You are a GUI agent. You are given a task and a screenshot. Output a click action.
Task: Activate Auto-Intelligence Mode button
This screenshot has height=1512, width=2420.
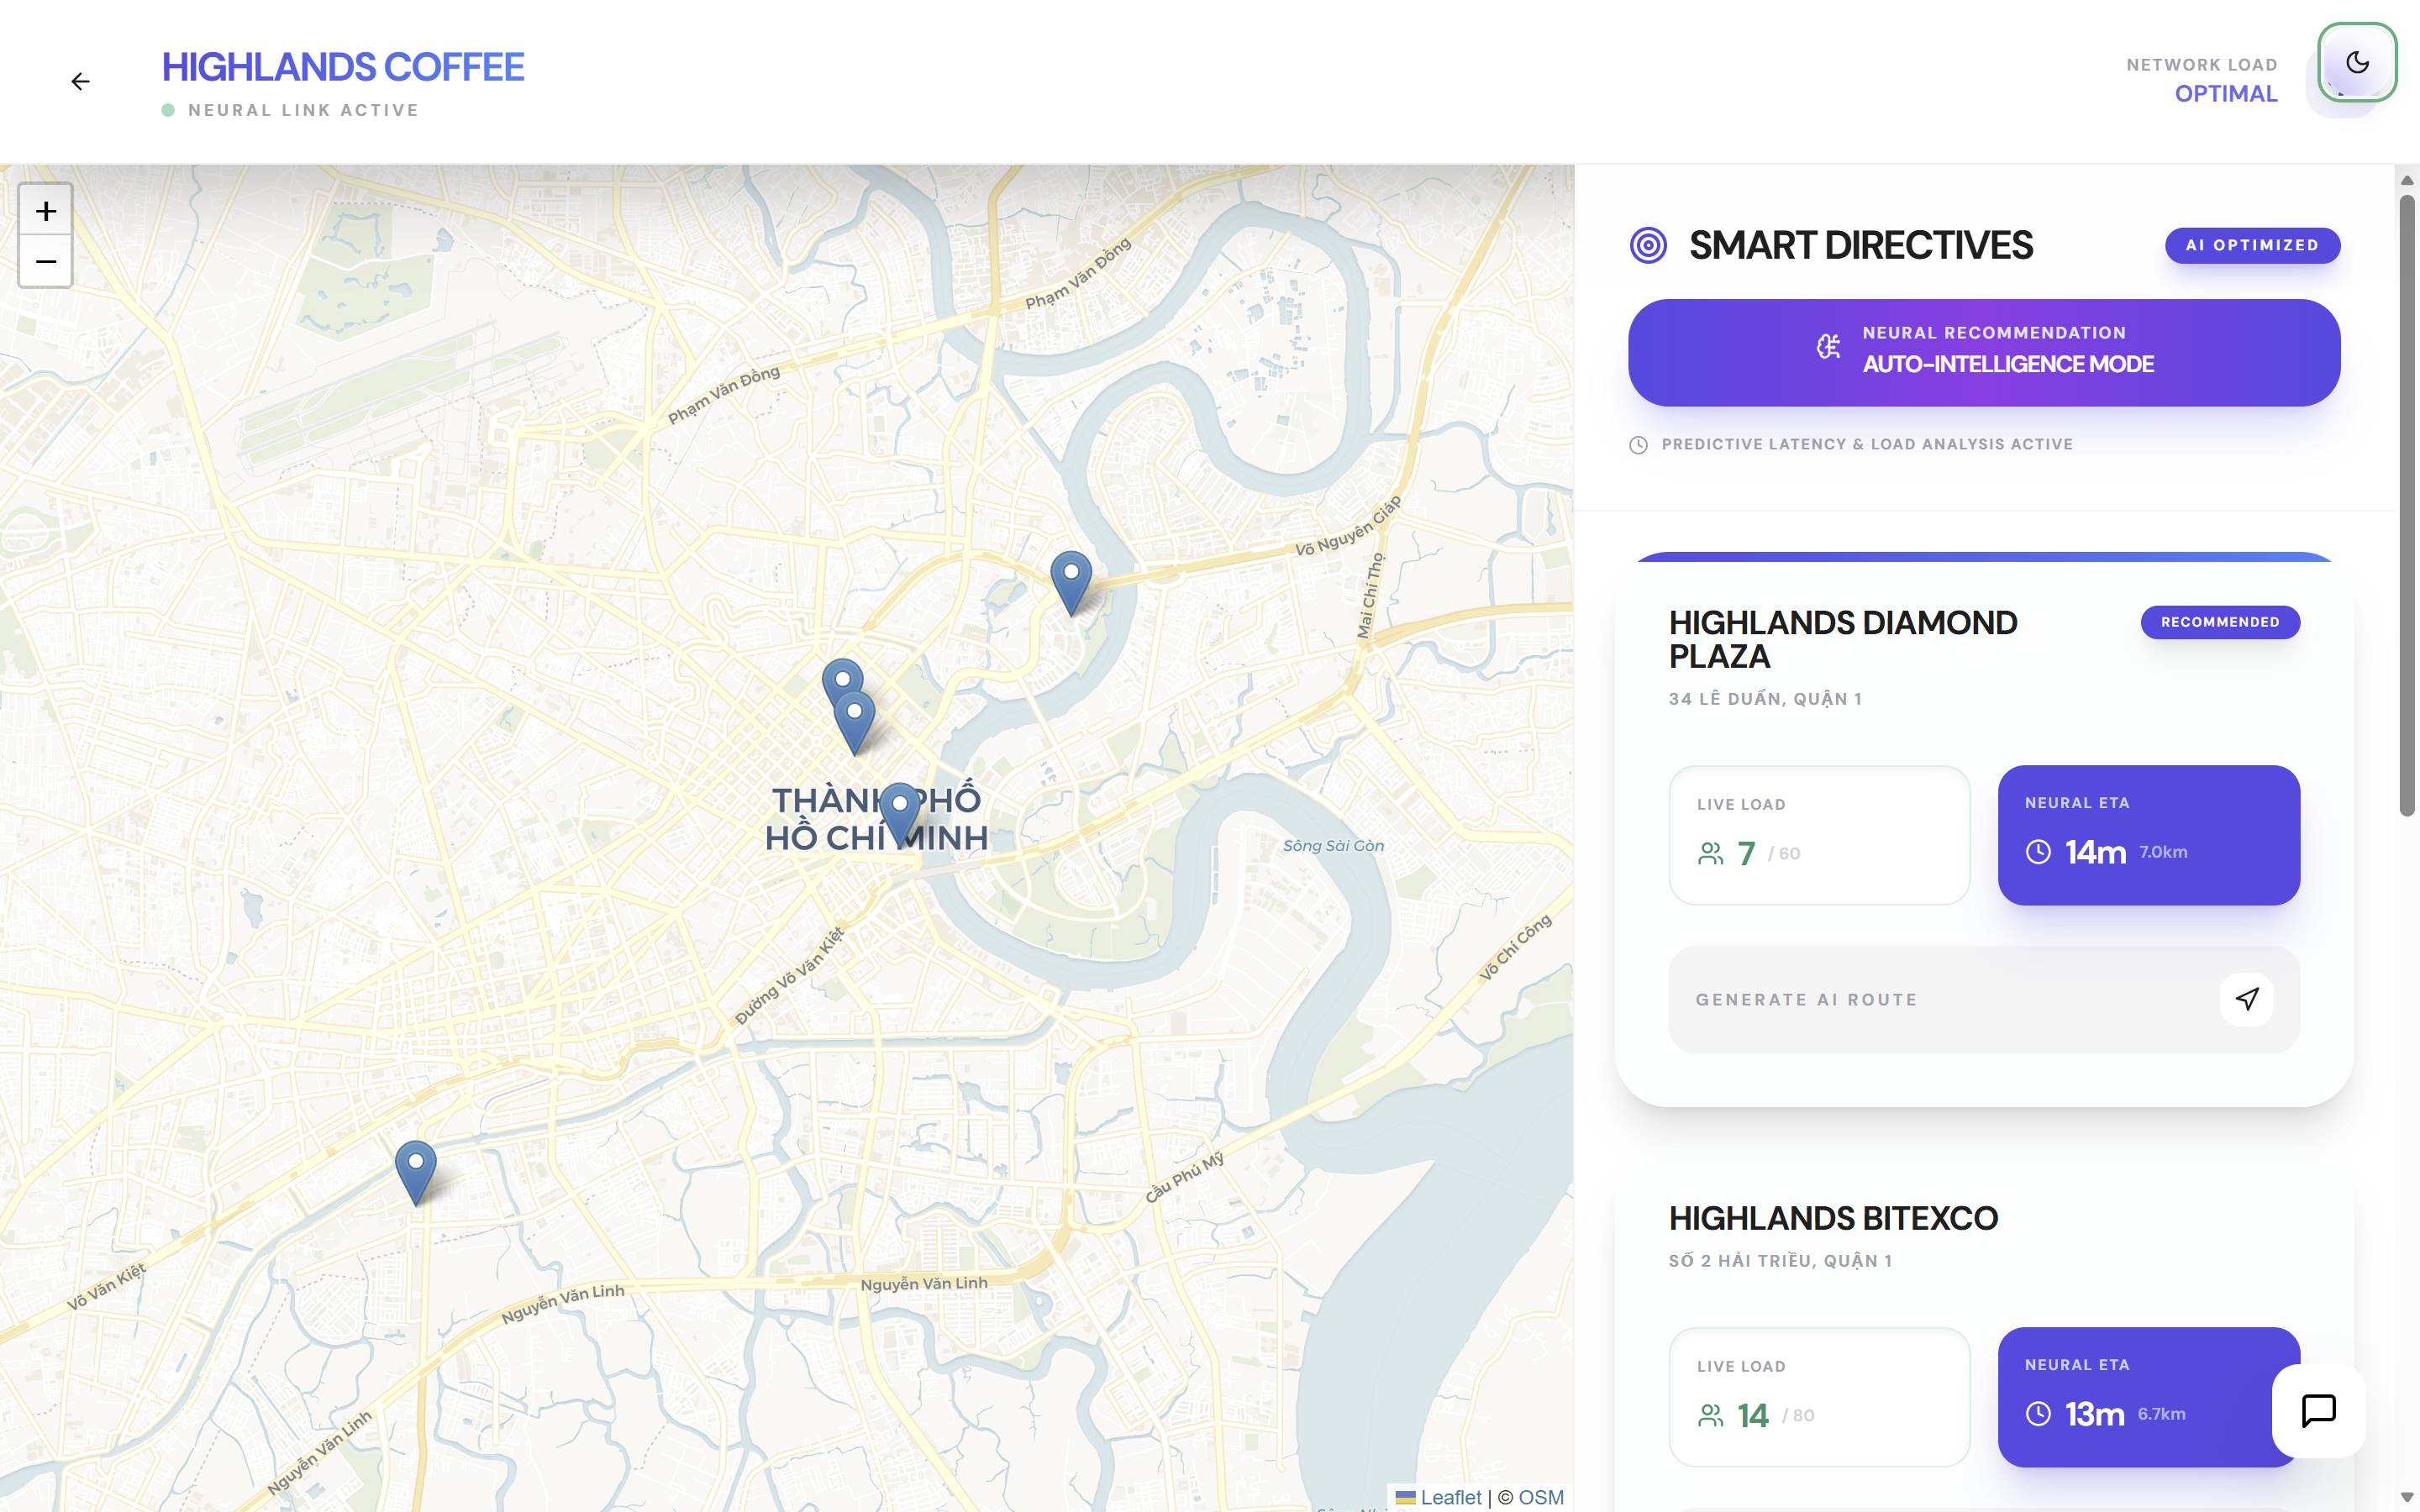pyautogui.click(x=1983, y=352)
